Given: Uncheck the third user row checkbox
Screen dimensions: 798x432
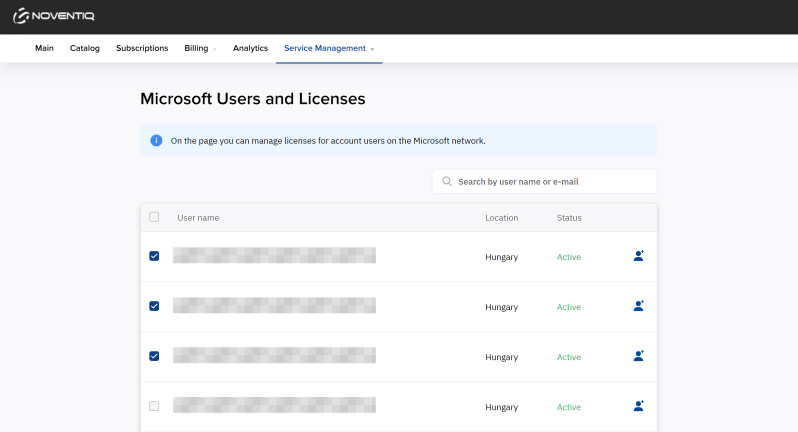Looking at the screenshot, I should coord(154,356).
